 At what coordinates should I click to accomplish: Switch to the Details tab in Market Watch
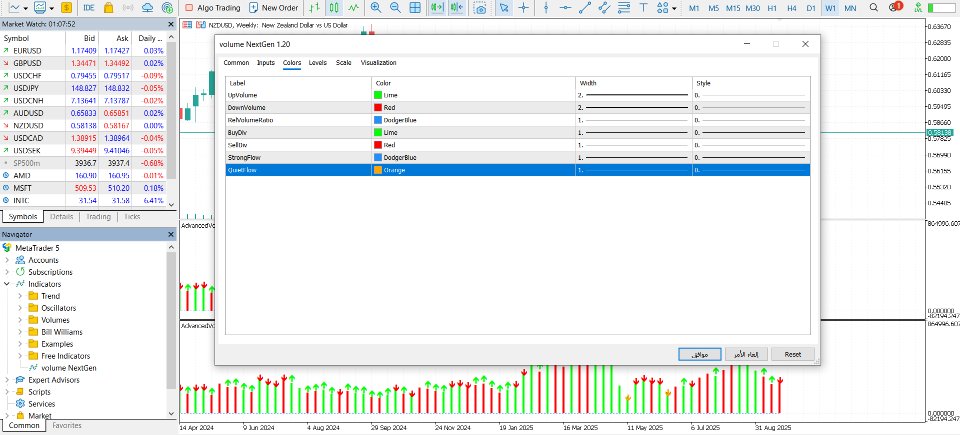click(x=62, y=216)
